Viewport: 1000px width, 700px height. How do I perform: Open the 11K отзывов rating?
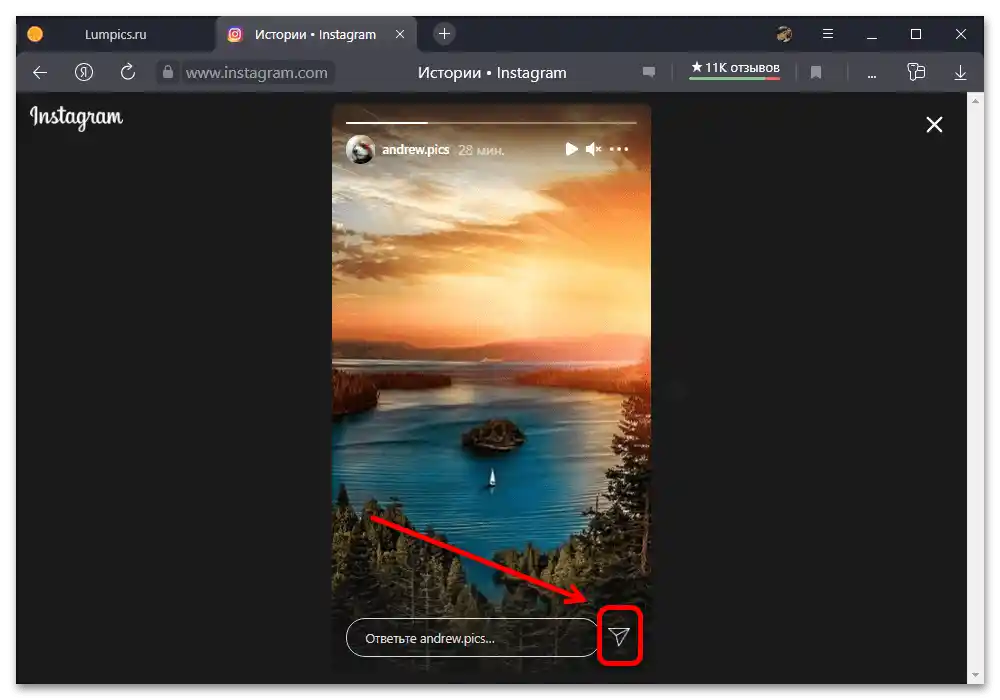[x=735, y=69]
